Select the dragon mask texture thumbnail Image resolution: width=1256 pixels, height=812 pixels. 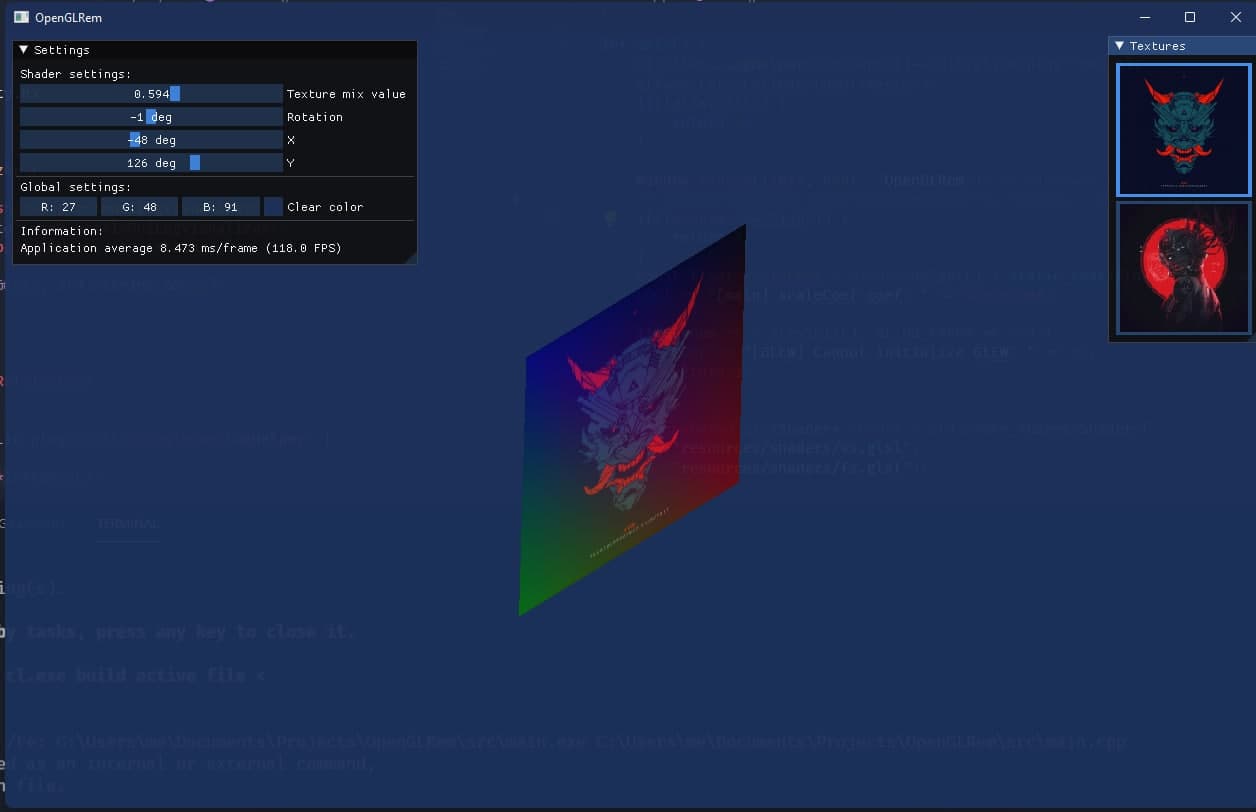coord(1183,130)
